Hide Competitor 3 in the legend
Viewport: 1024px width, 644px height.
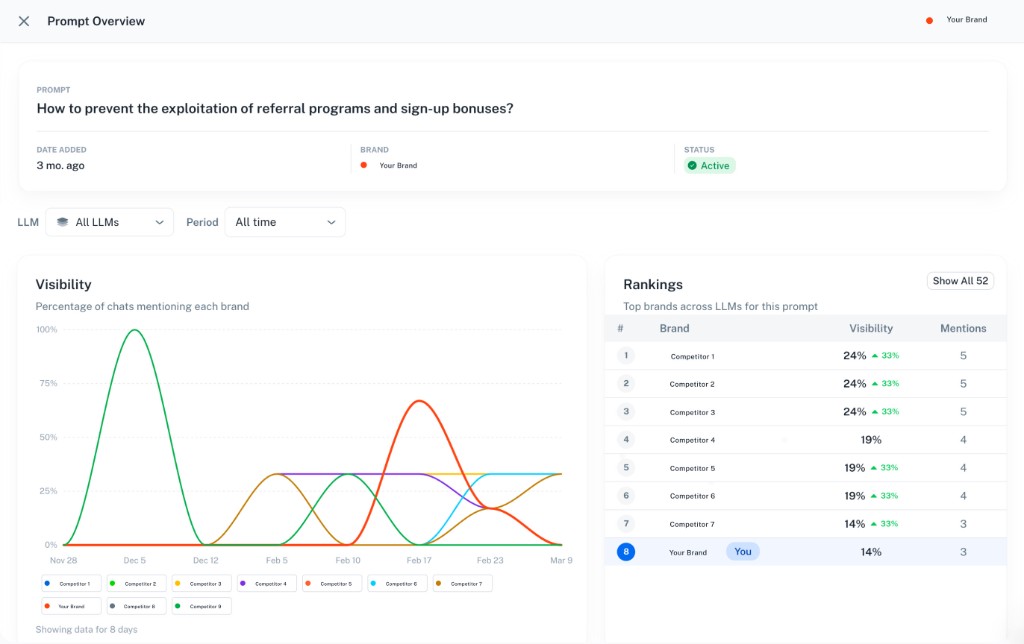[x=199, y=583]
